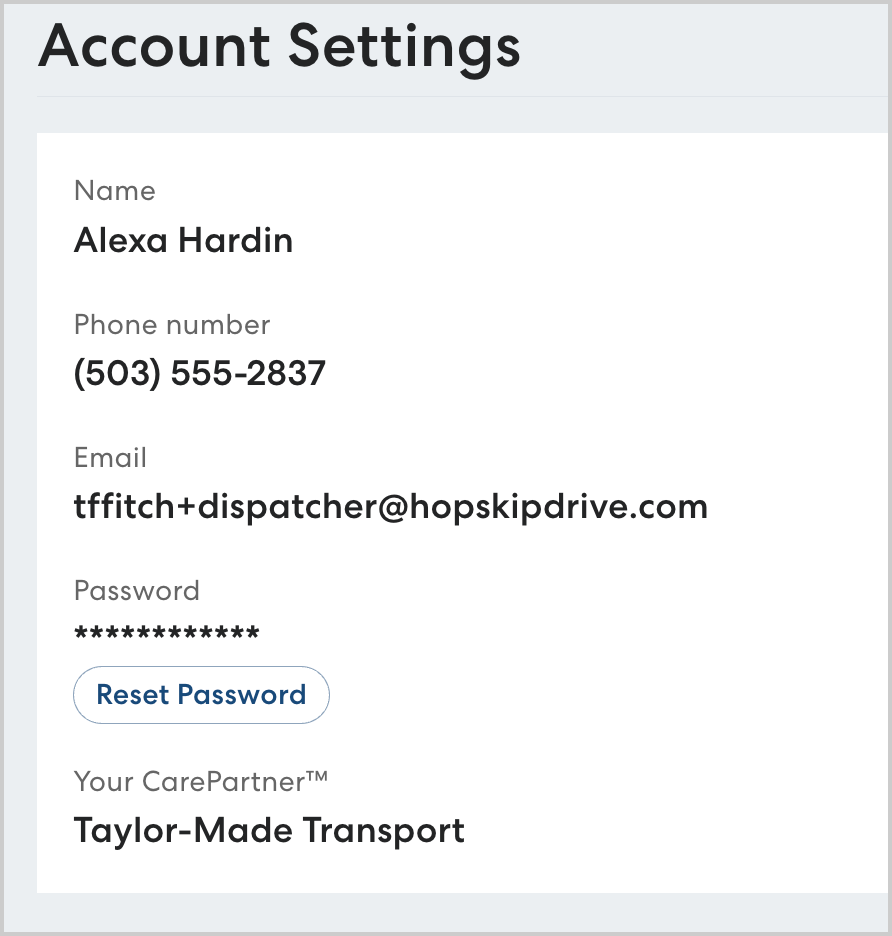Click the masked password asterisks

point(167,634)
